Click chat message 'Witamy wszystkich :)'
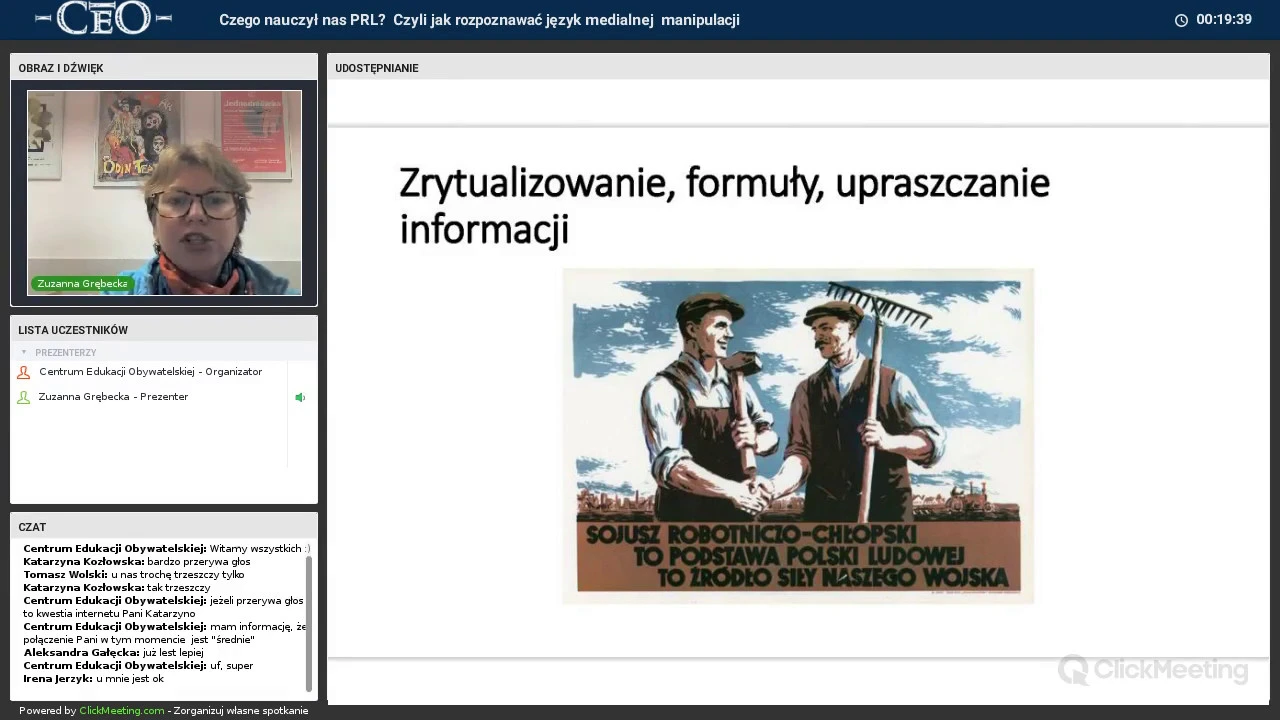1280x720 pixels. [166, 549]
